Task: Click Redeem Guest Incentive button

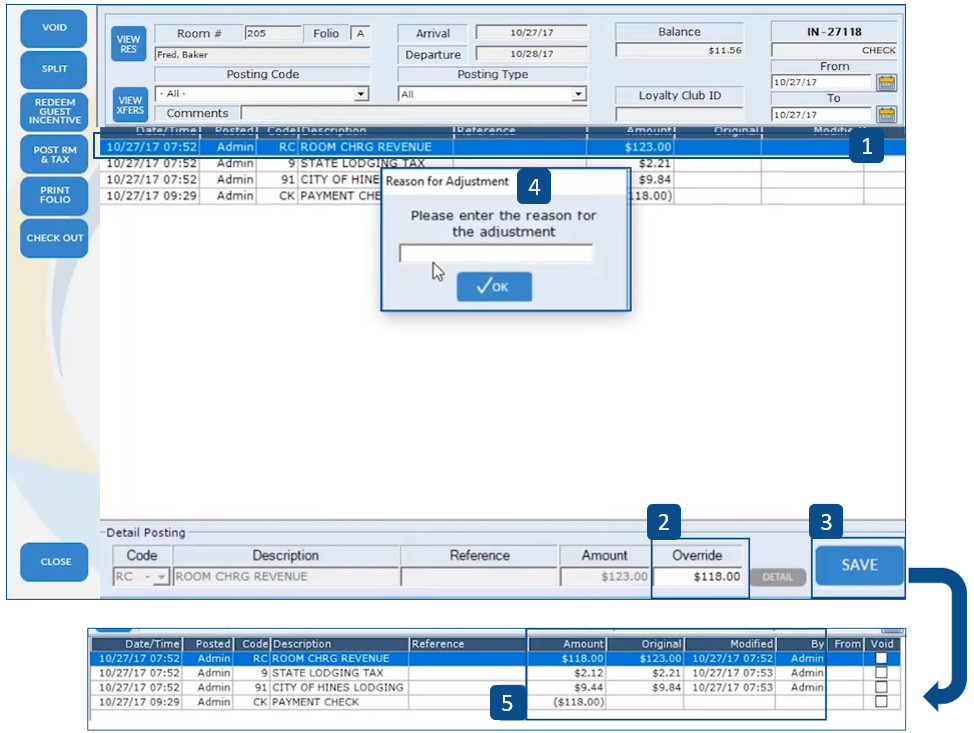Action: point(55,111)
